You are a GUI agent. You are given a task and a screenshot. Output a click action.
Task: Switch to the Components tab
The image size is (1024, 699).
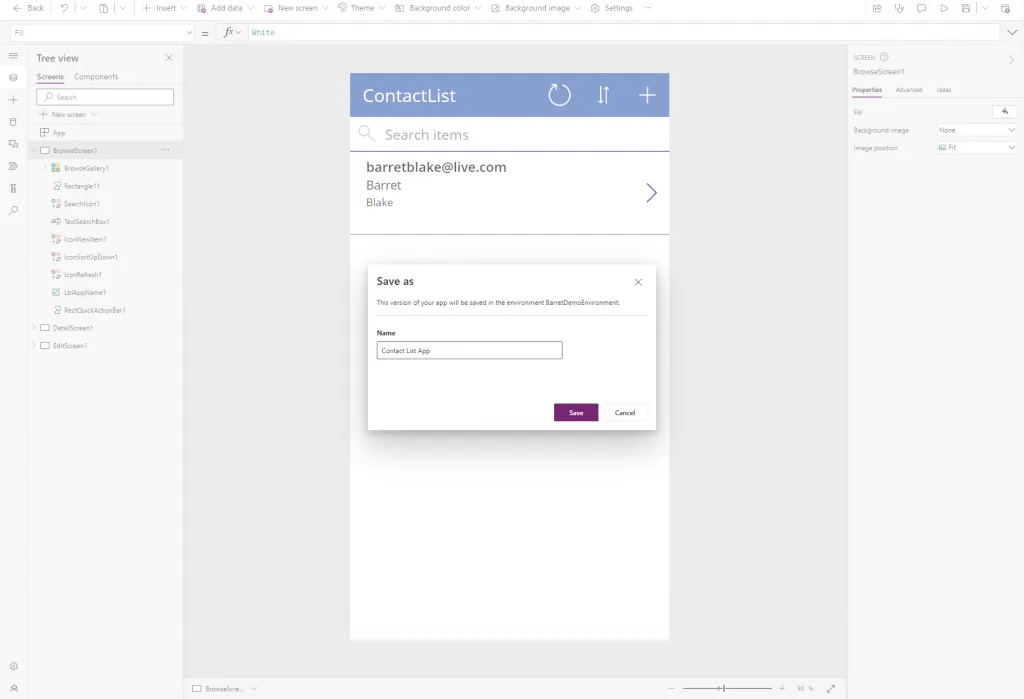pos(96,77)
